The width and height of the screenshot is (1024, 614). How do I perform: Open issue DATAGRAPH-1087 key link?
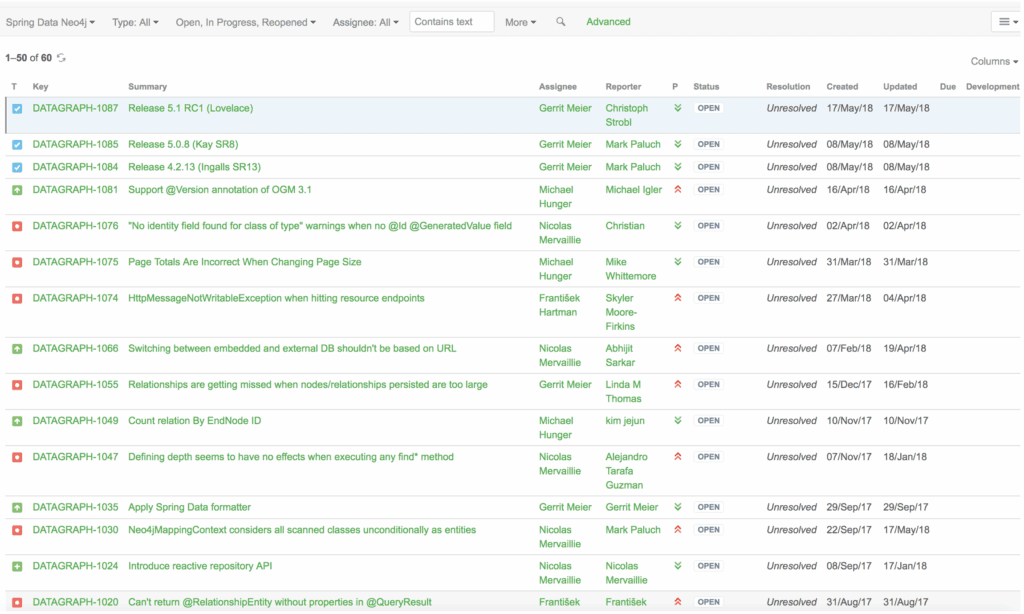[75, 108]
